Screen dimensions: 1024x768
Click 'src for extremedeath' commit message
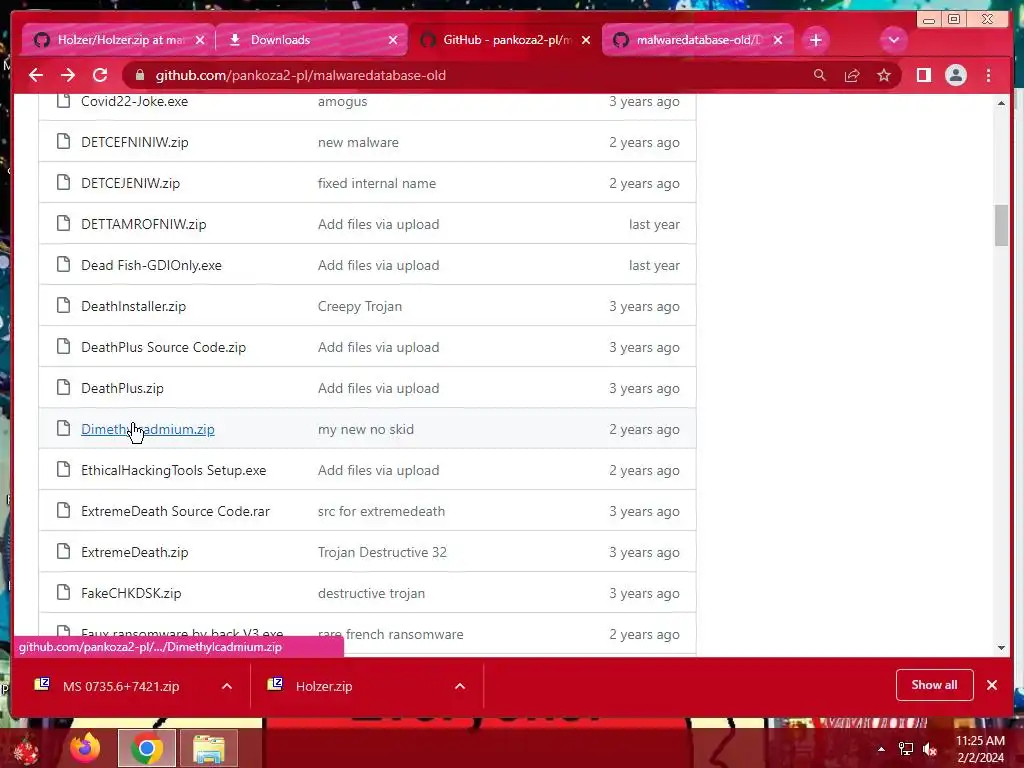[381, 511]
